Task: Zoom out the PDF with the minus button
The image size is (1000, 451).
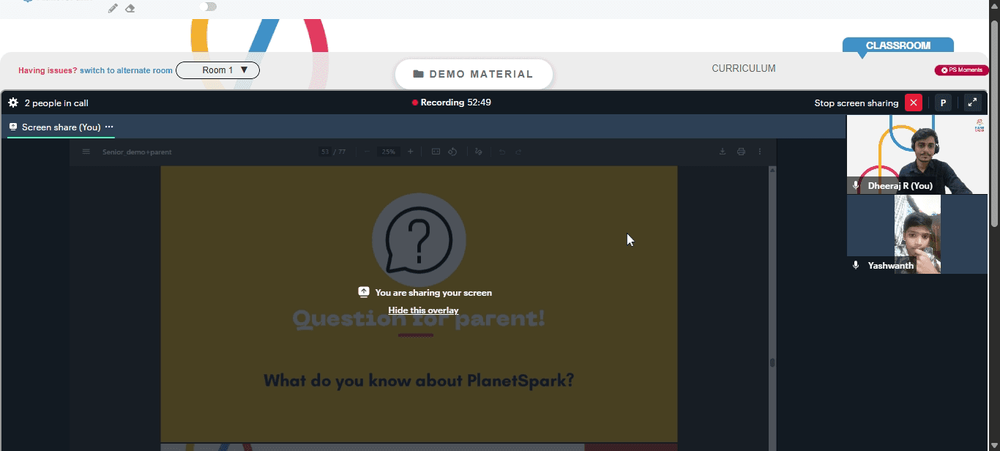Action: [x=367, y=152]
